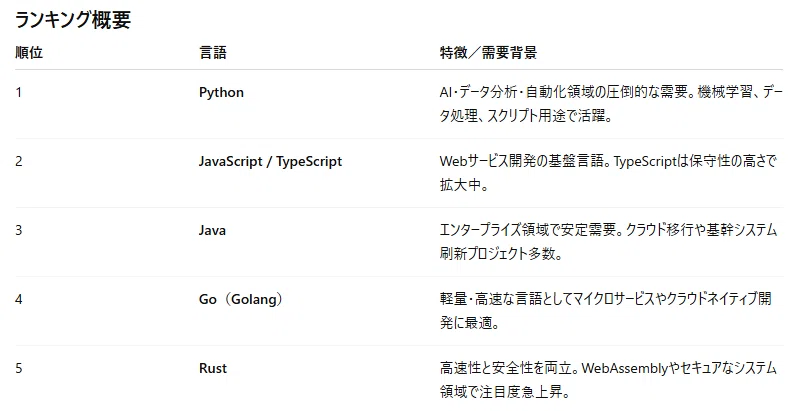Image resolution: width=788 pixels, height=411 pixels.
Task: Click the "特徴／需要背景" column header
Action: click(488, 52)
